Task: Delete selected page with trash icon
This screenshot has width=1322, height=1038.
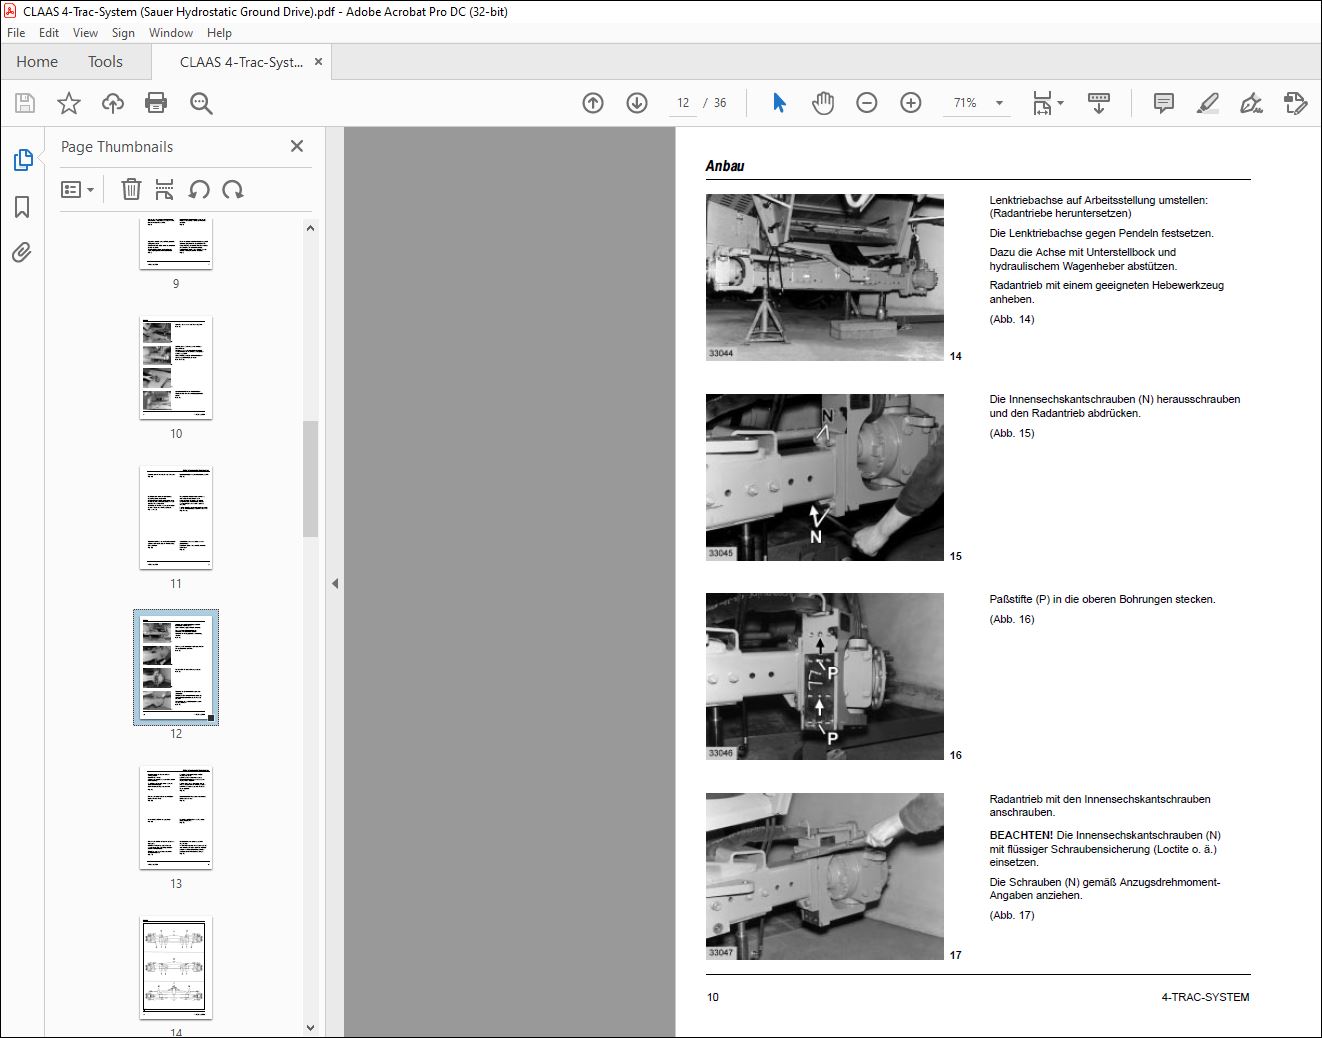Action: 131,189
